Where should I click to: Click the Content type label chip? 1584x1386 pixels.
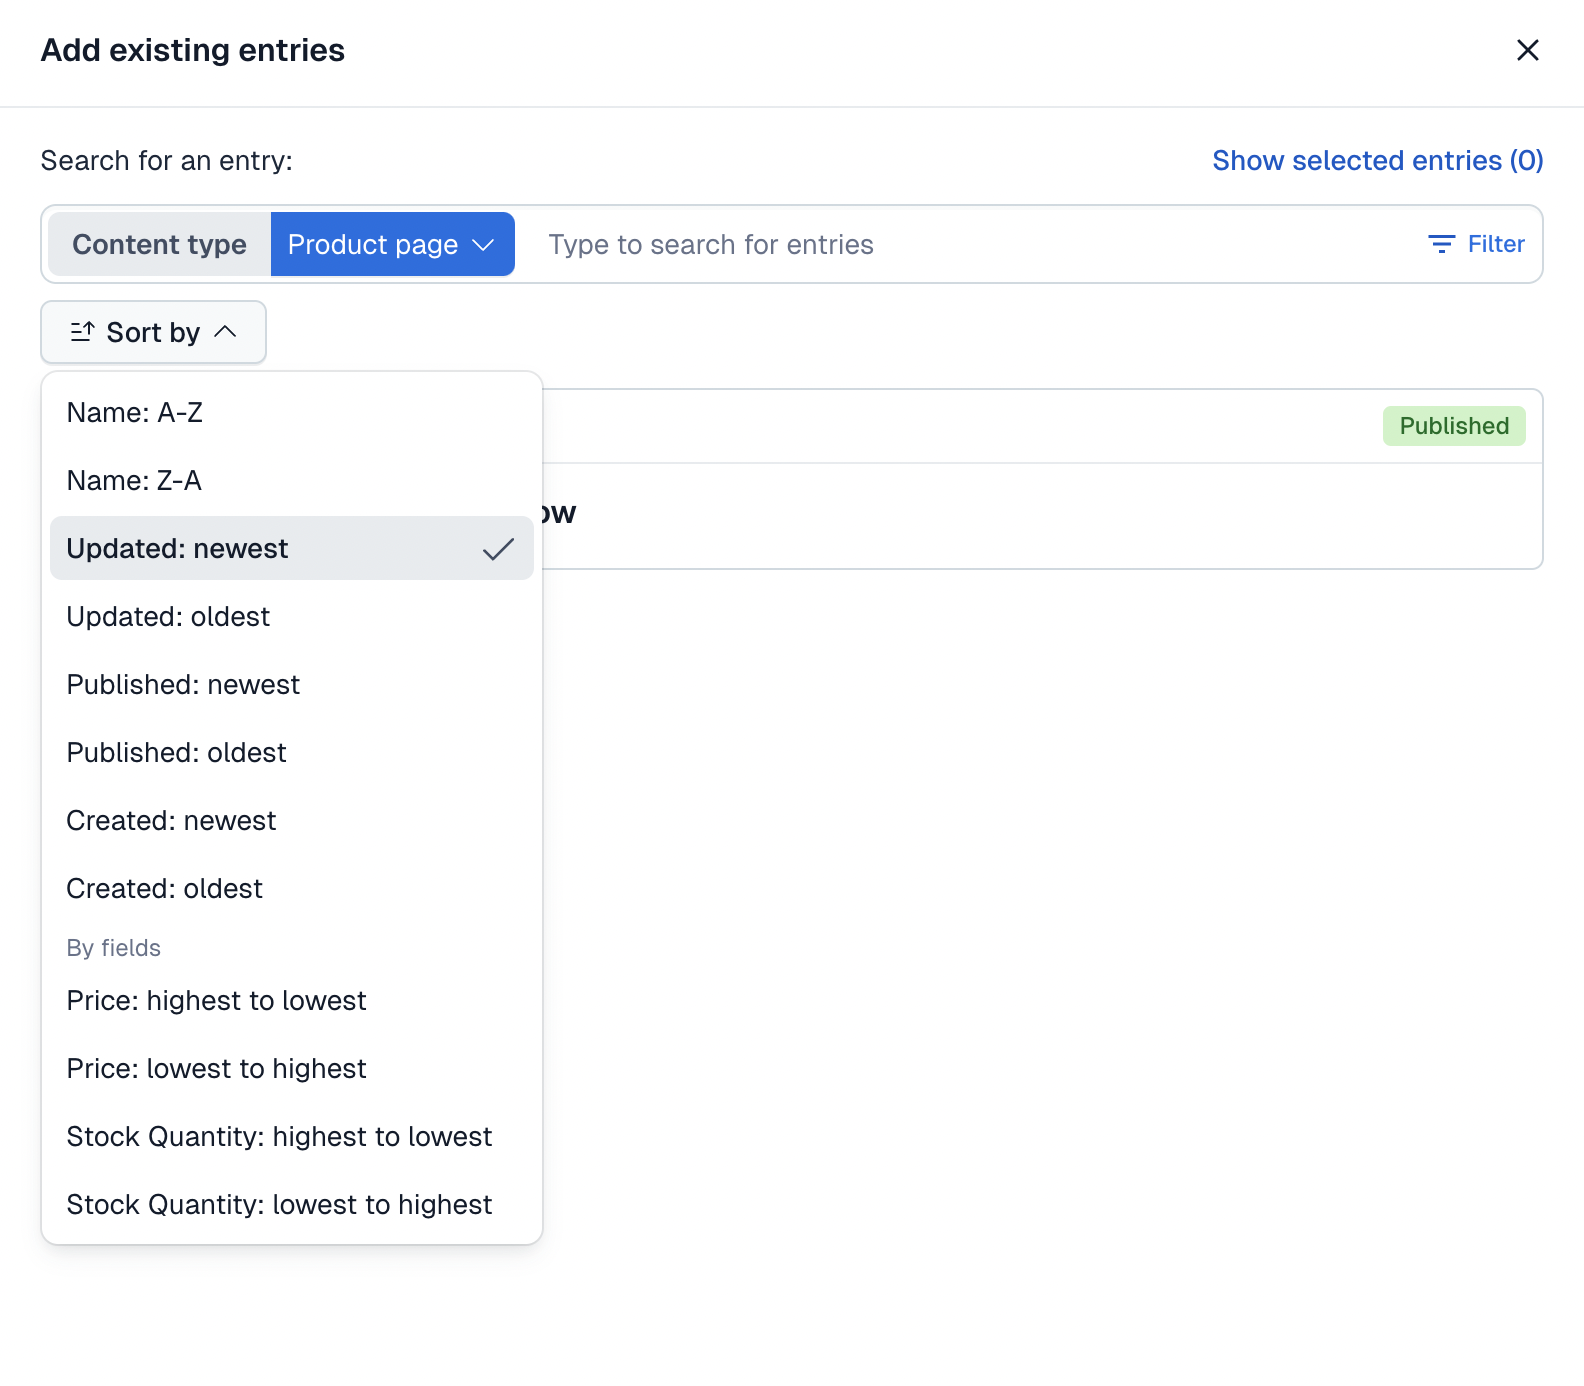tap(159, 244)
